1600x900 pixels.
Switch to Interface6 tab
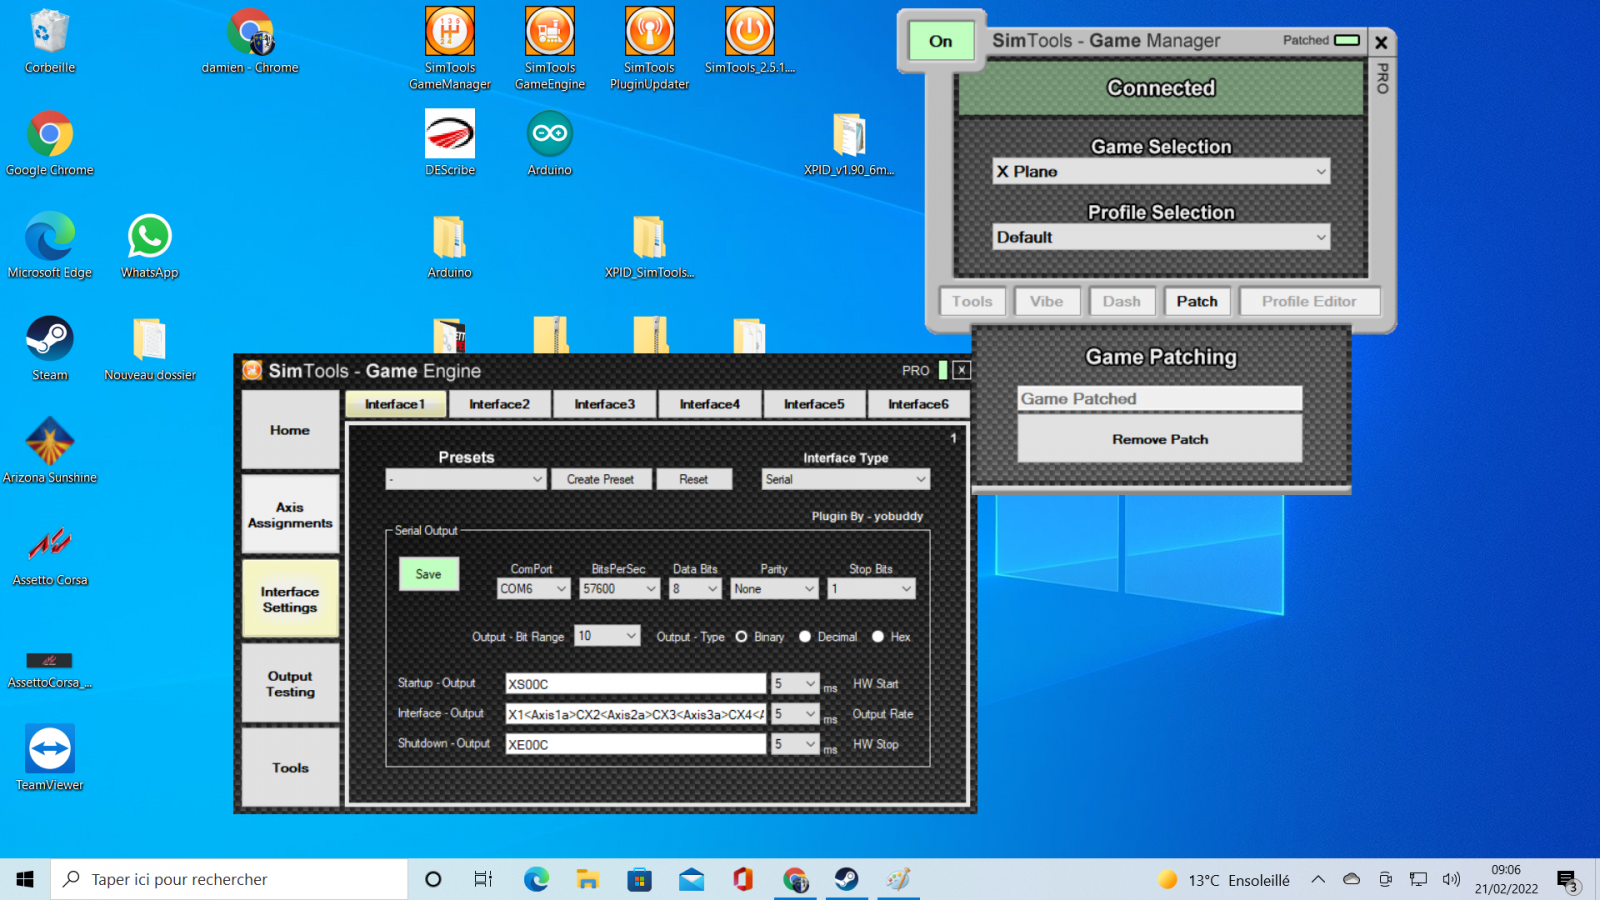pos(918,404)
